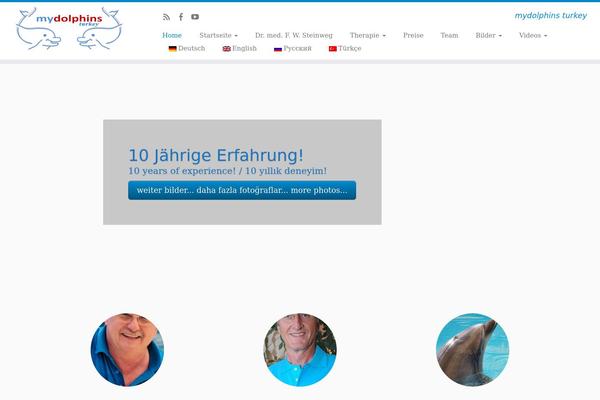The height and width of the screenshot is (400, 600).
Task: Expand the Bilder dropdown menu
Action: pos(489,35)
